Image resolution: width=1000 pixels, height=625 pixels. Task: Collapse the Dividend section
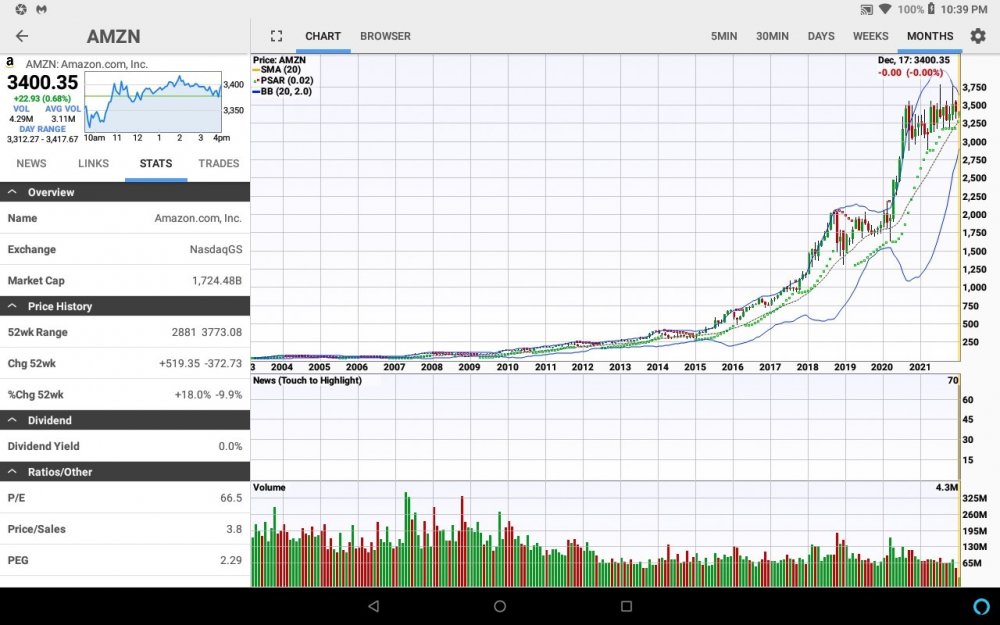125,420
